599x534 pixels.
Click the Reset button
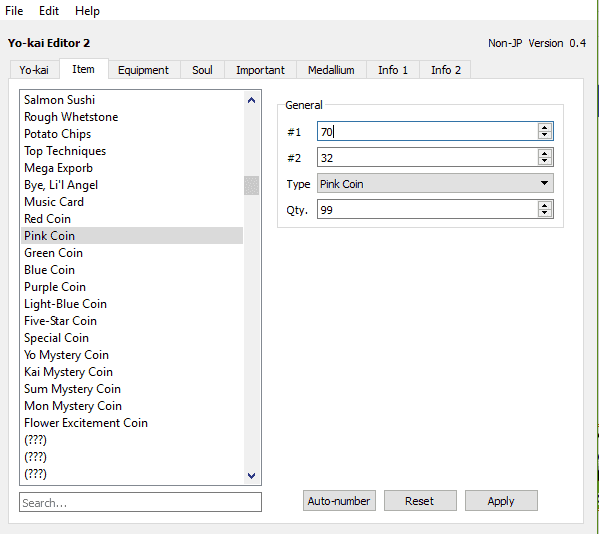420,501
